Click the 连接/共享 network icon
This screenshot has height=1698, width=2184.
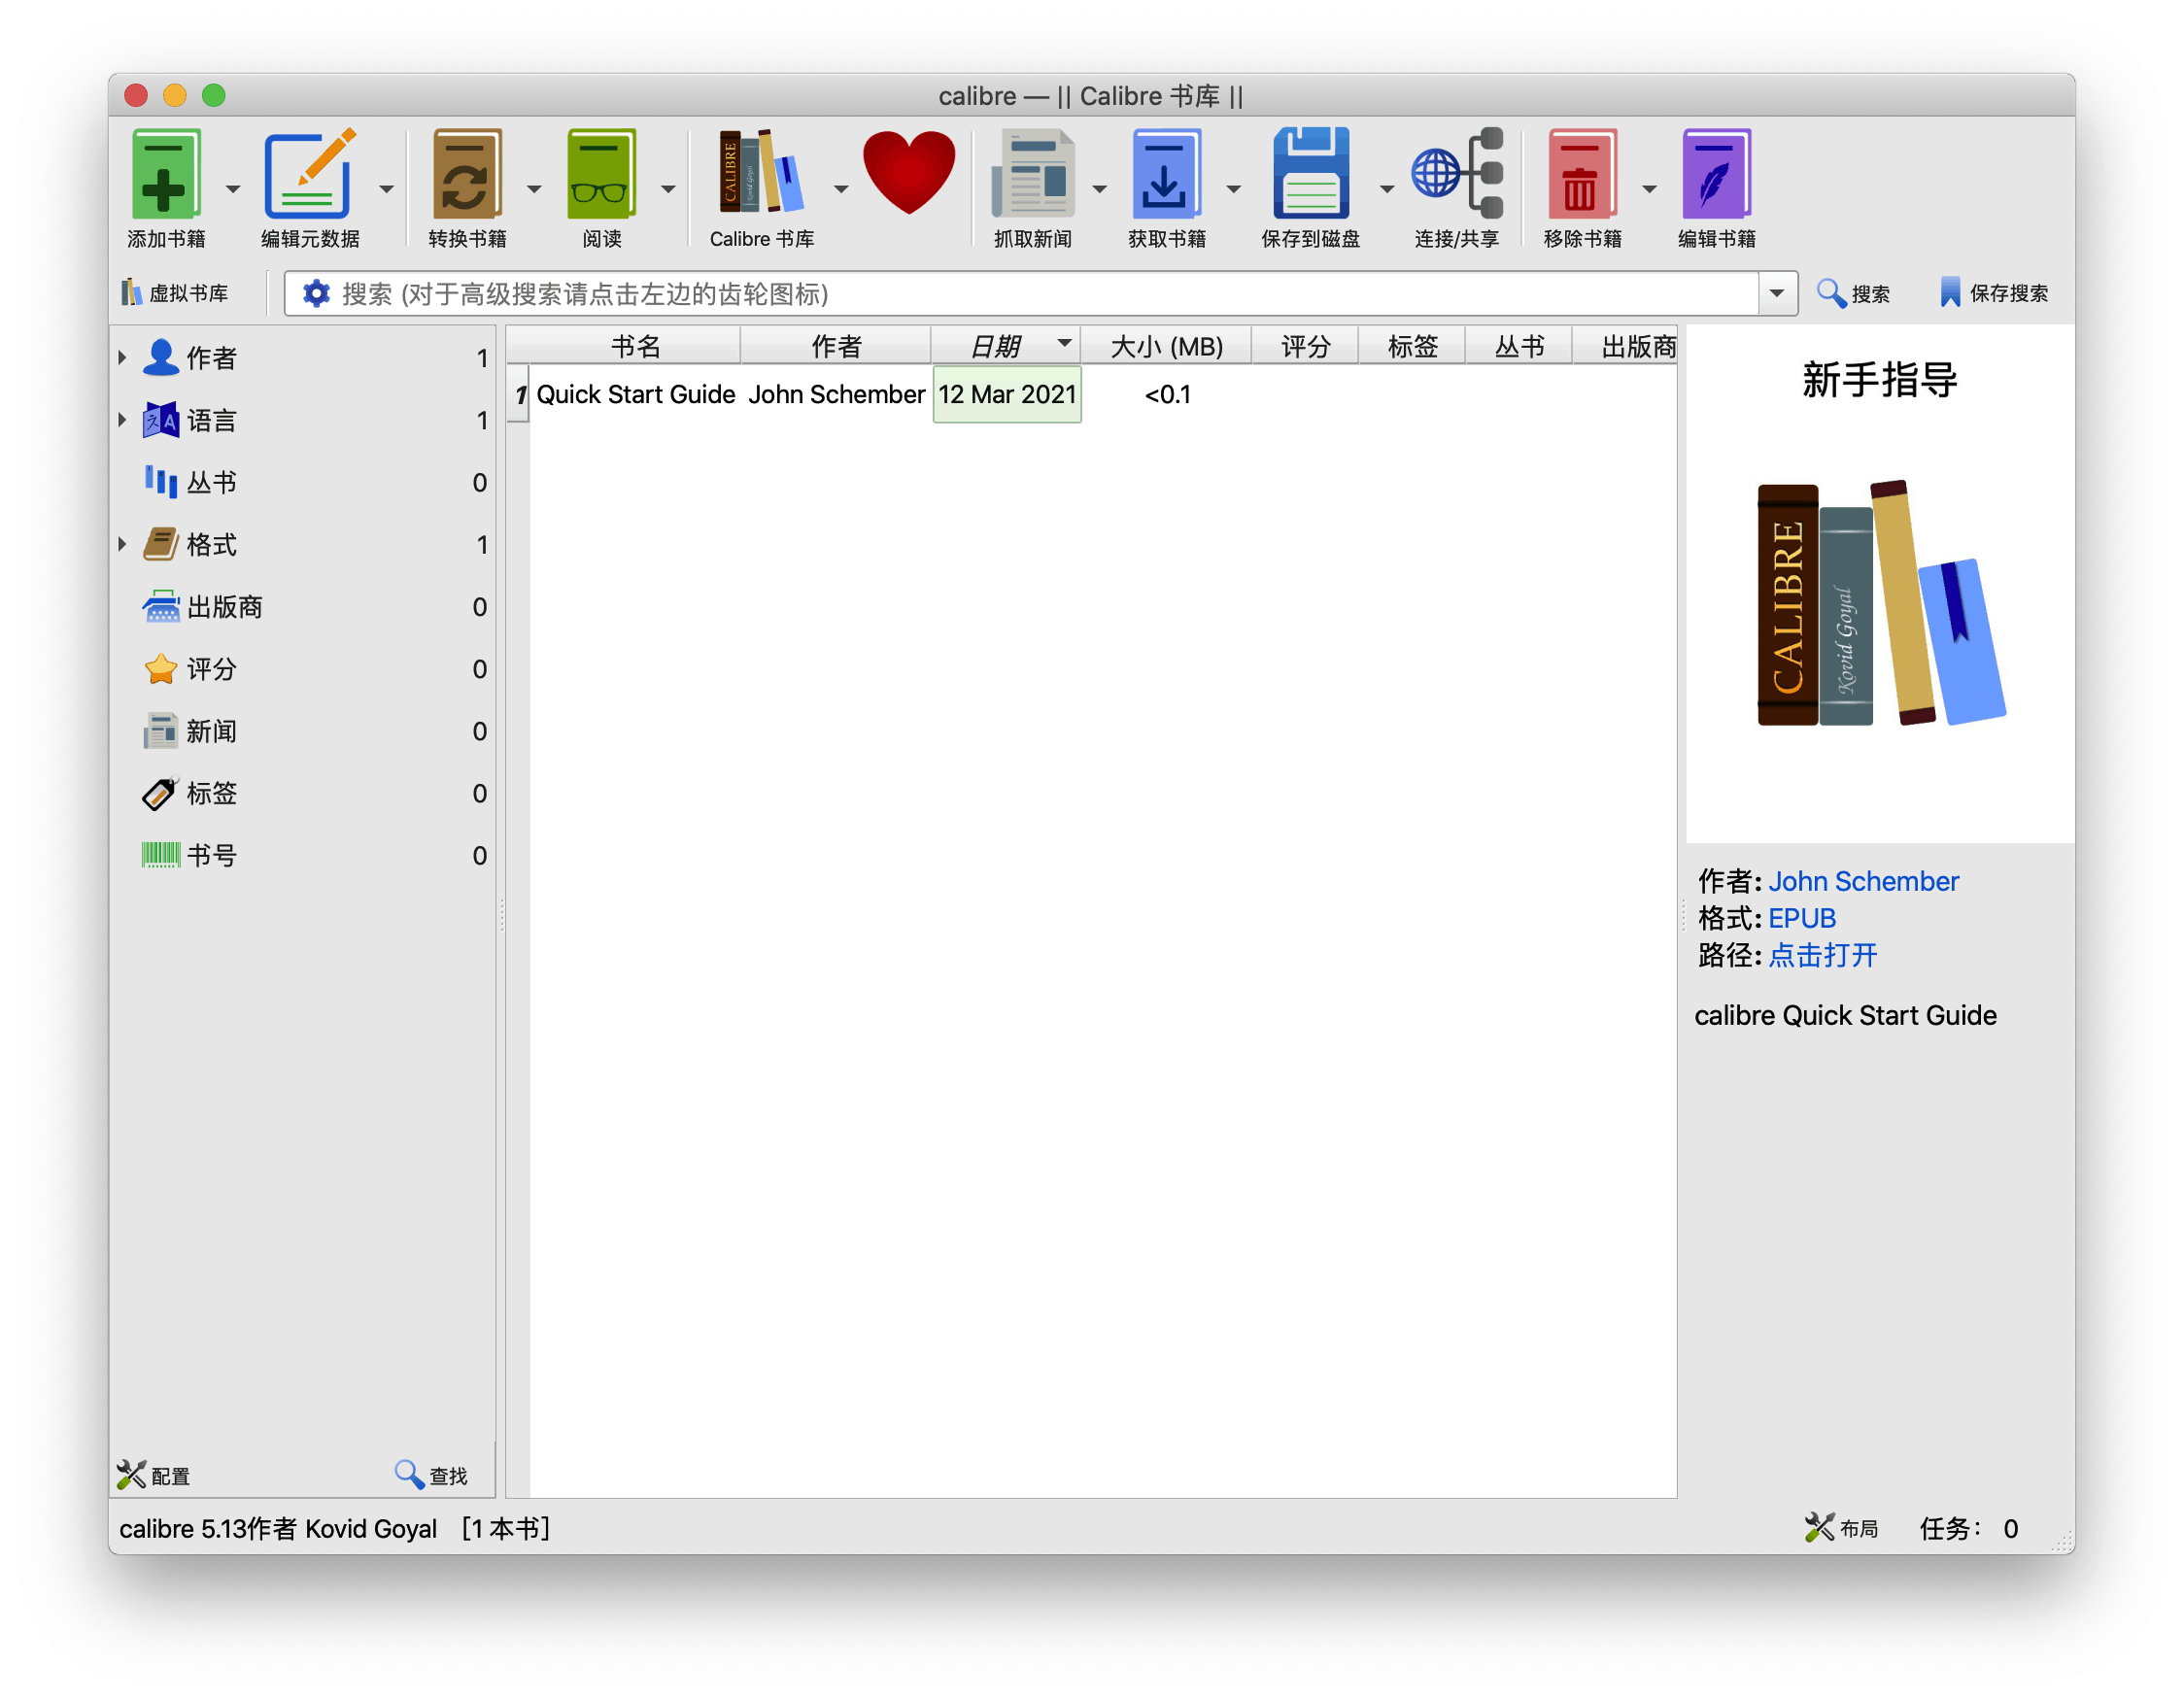[1456, 175]
